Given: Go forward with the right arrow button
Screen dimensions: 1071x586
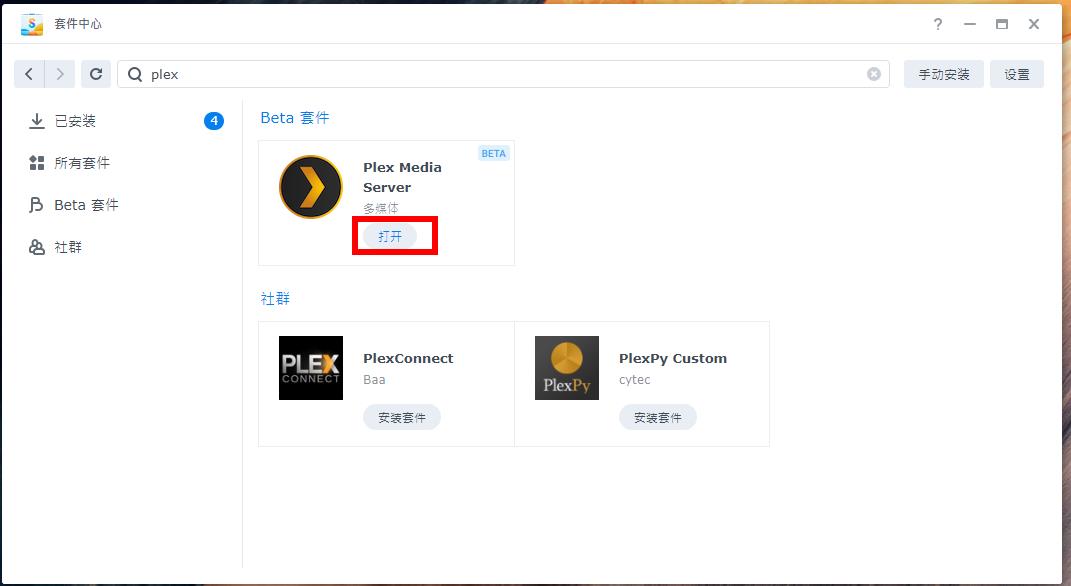Looking at the screenshot, I should tap(60, 74).
